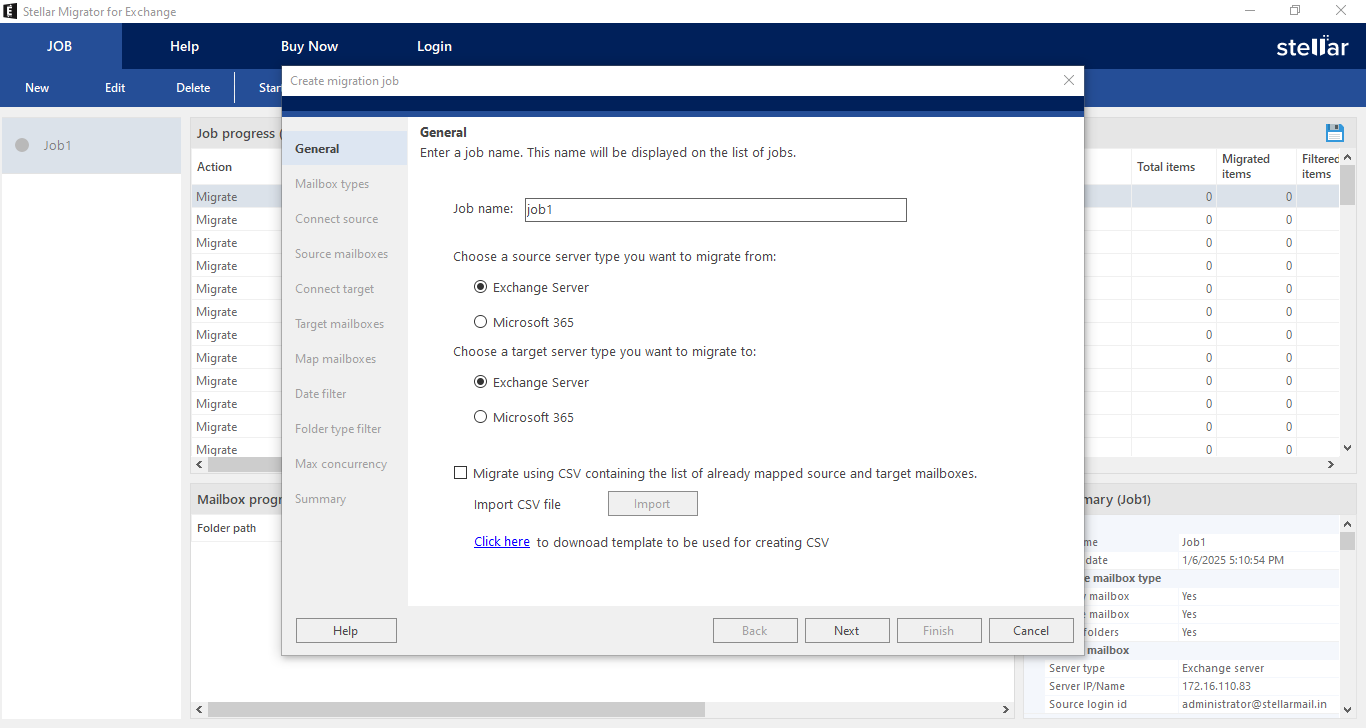Select Microsoft 365 as source type

pos(481,322)
